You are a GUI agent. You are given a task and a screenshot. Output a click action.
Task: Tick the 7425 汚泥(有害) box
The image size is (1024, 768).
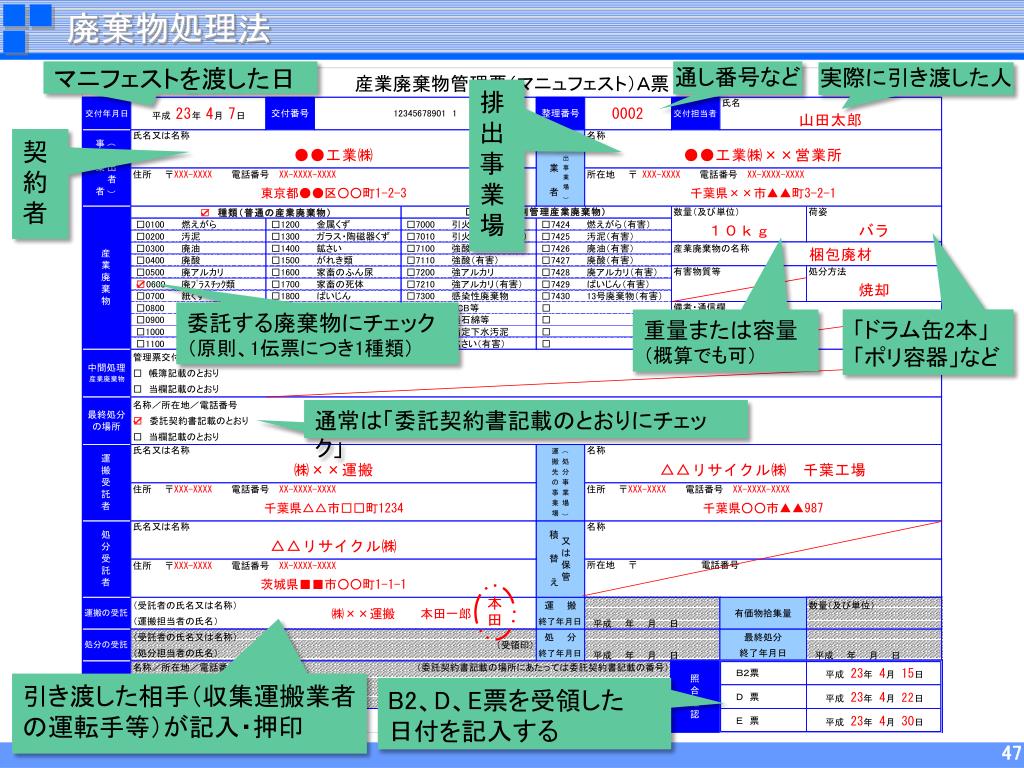point(546,236)
